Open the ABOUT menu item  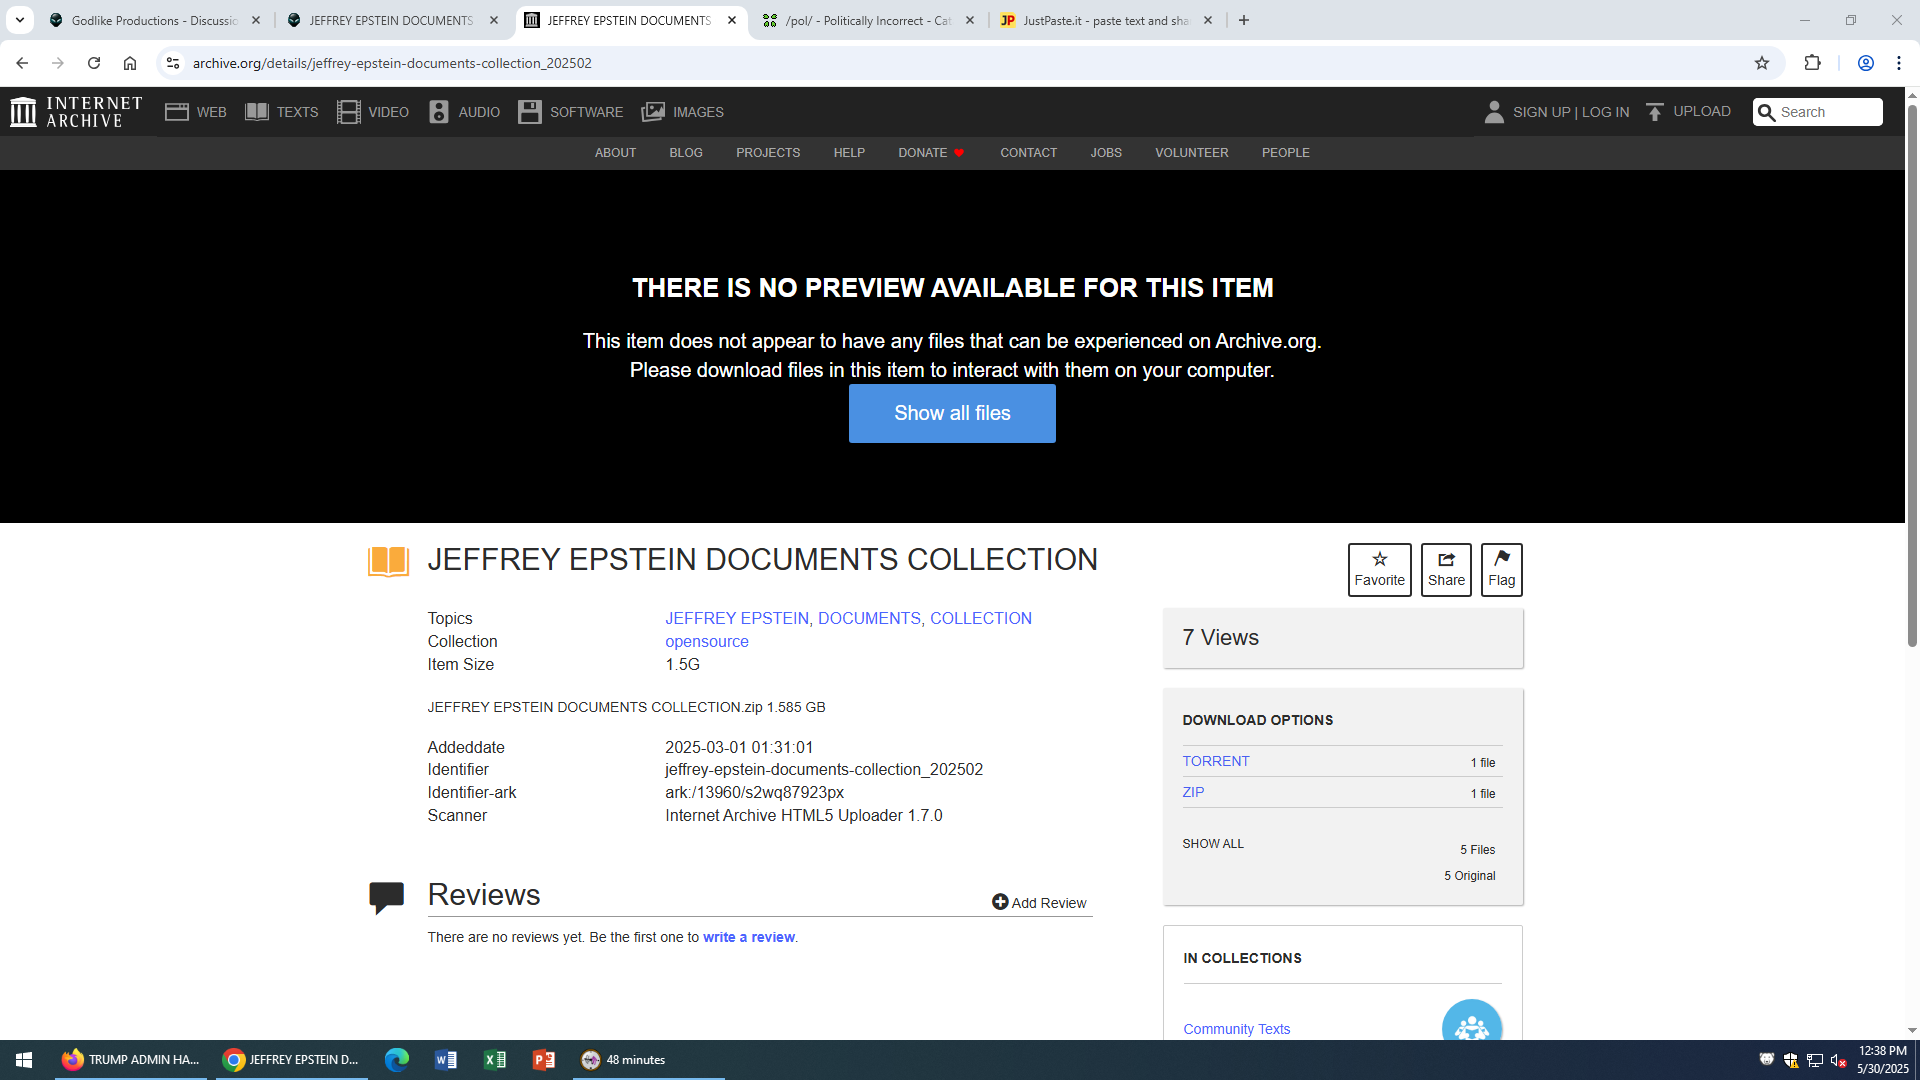(615, 153)
